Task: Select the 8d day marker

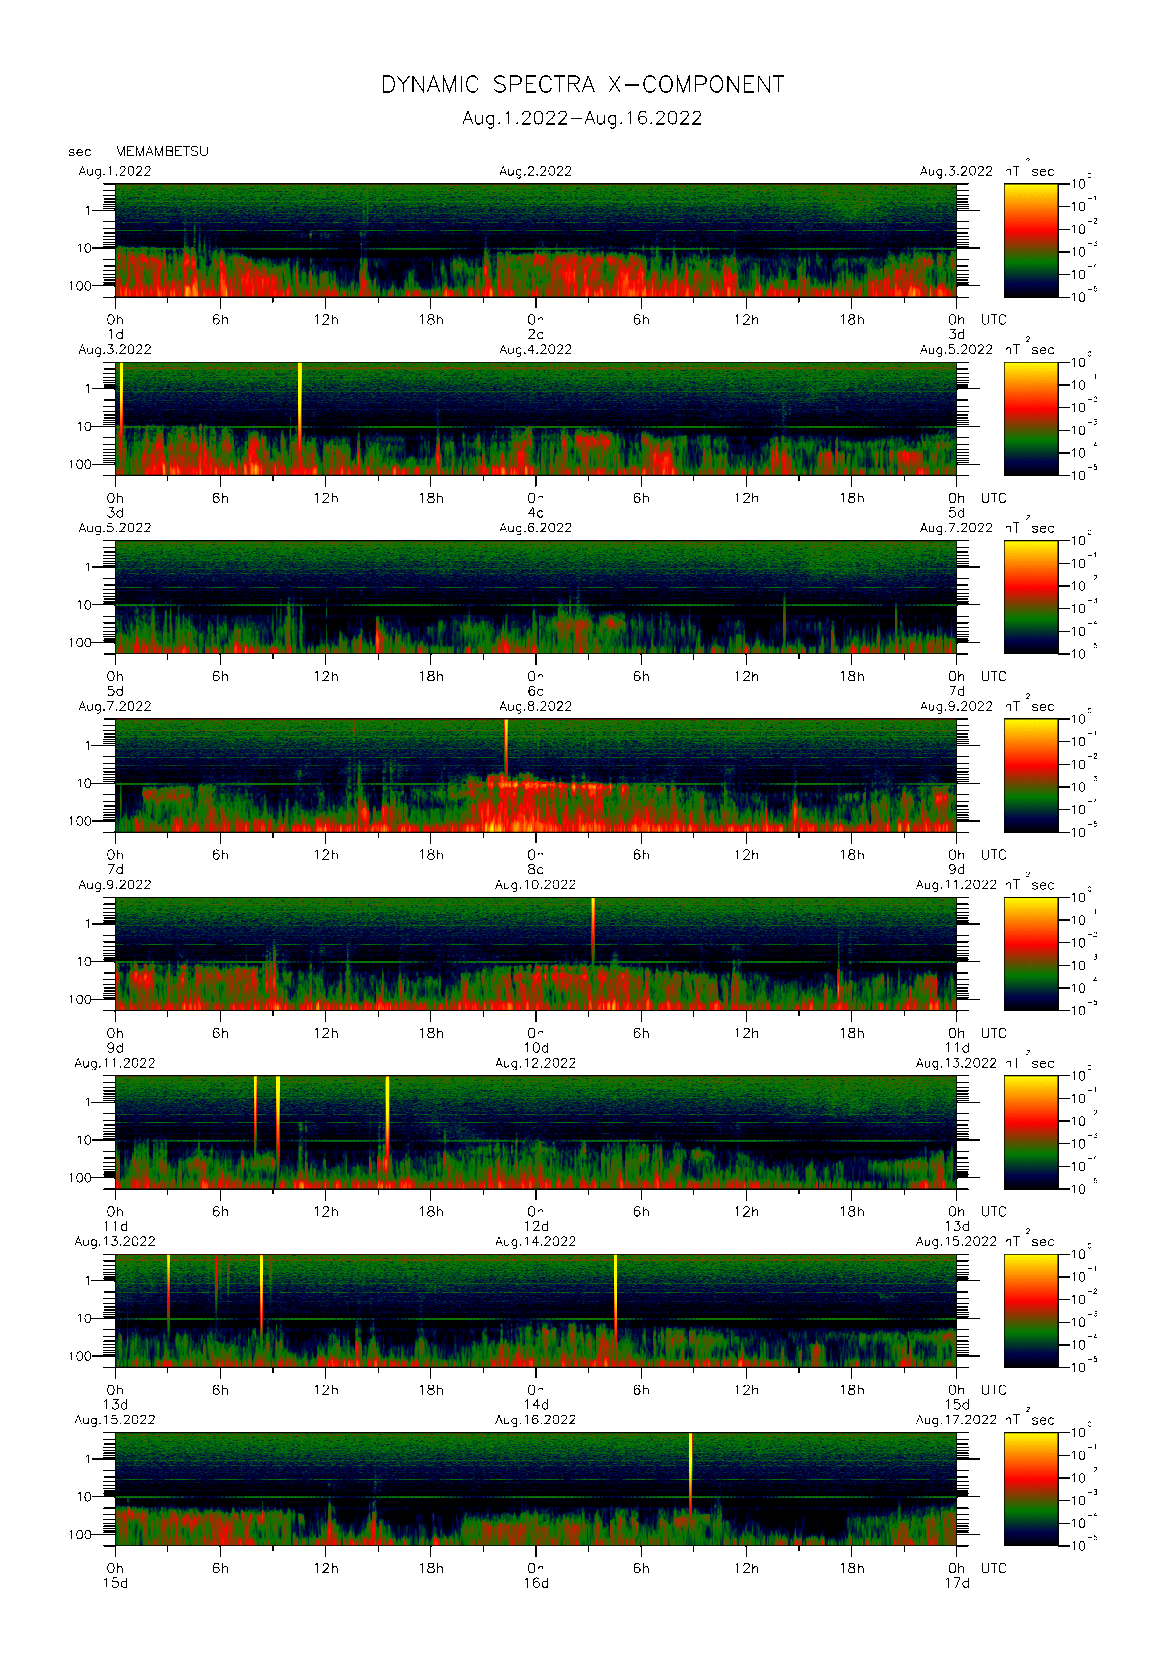Action: click(x=536, y=870)
